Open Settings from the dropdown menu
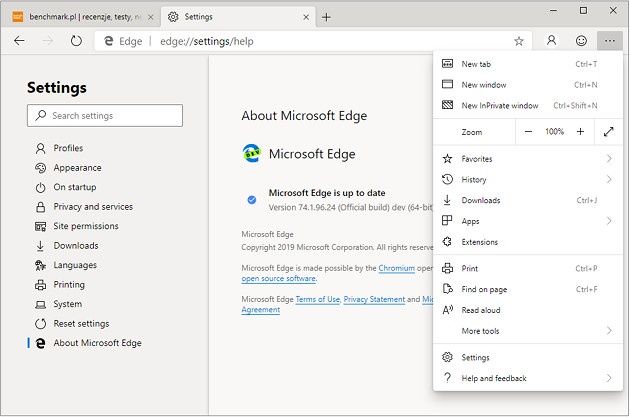This screenshot has height=417, width=630. tap(528, 358)
